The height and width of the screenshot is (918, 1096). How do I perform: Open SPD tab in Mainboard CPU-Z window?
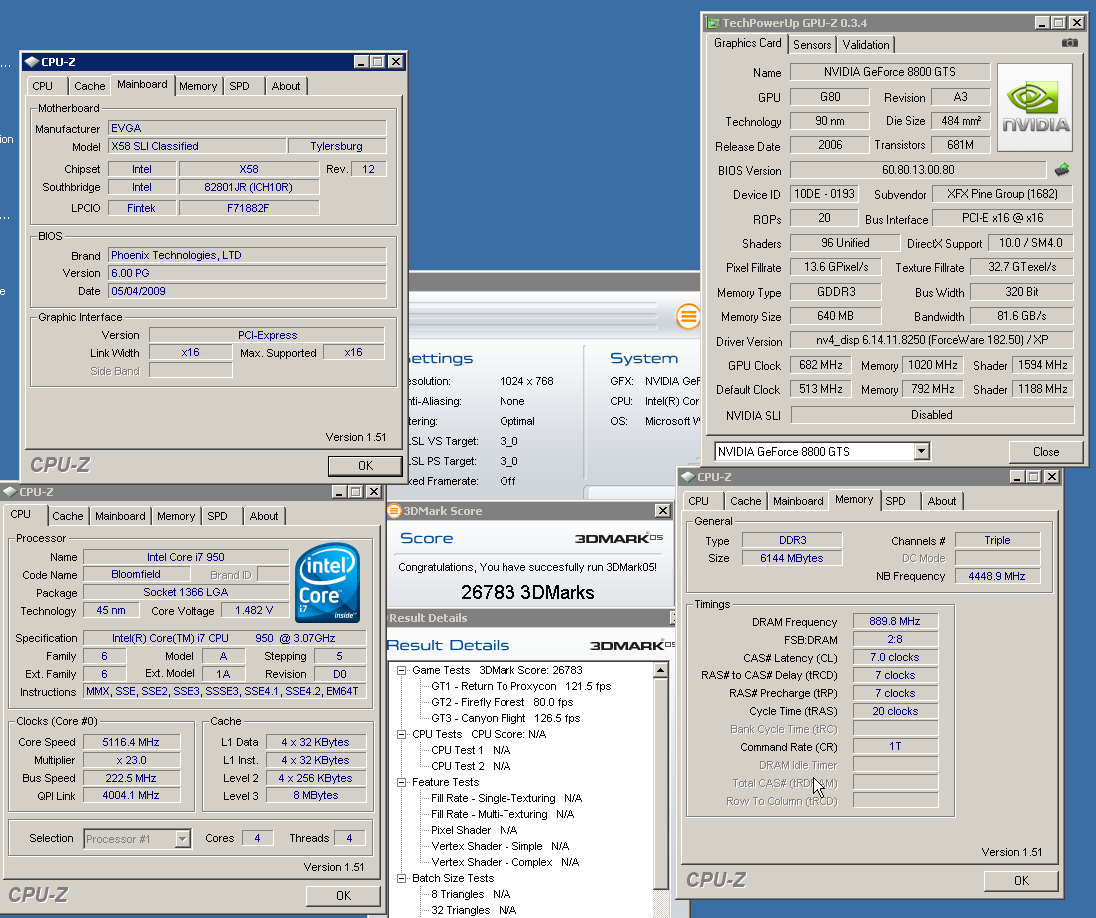pos(239,86)
